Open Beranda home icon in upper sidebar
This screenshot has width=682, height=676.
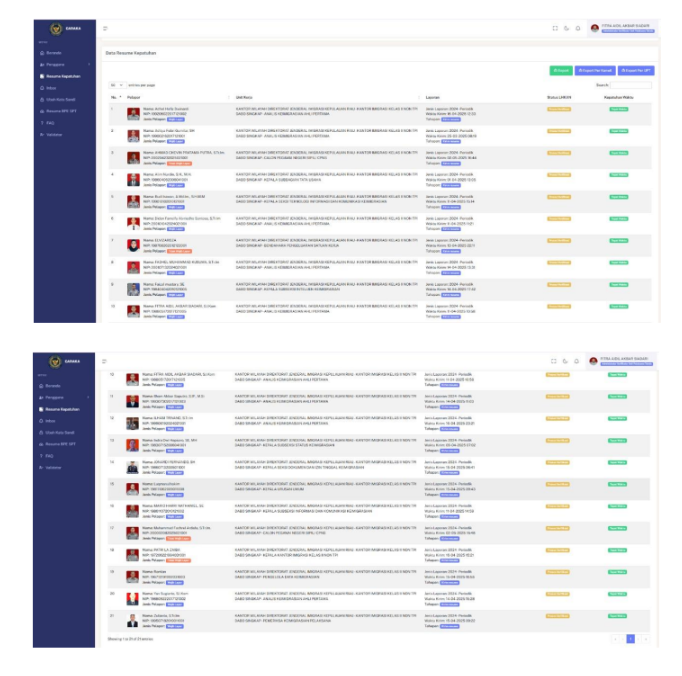pyautogui.click(x=42, y=51)
